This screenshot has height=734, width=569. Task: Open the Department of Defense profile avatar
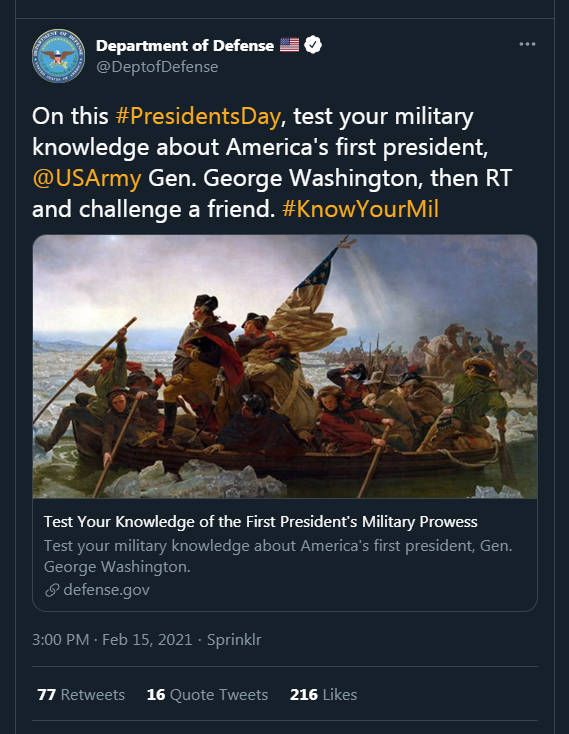pyautogui.click(x=58, y=56)
